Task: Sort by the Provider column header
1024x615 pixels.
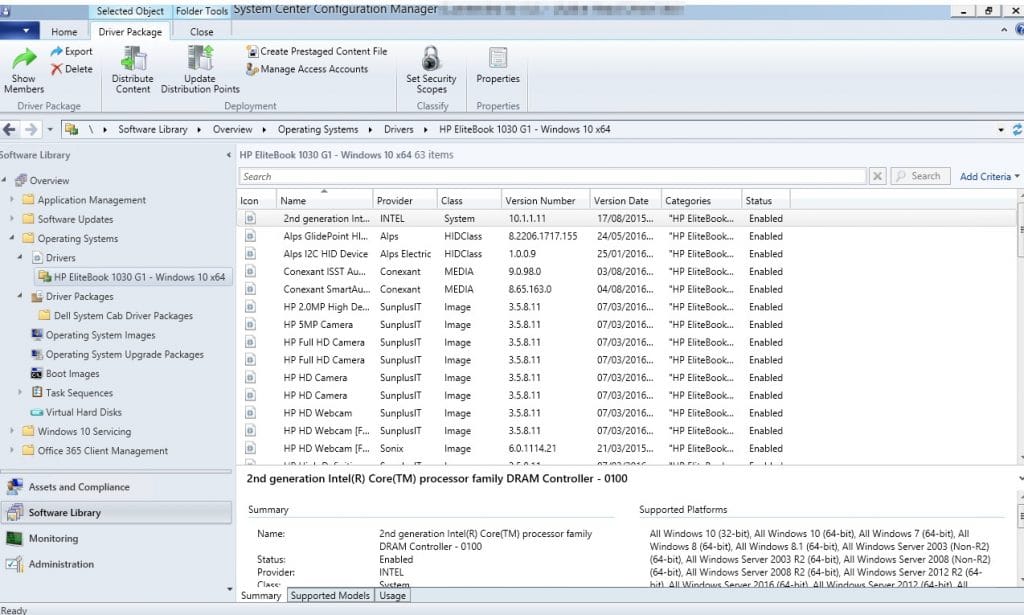Action: [x=405, y=200]
